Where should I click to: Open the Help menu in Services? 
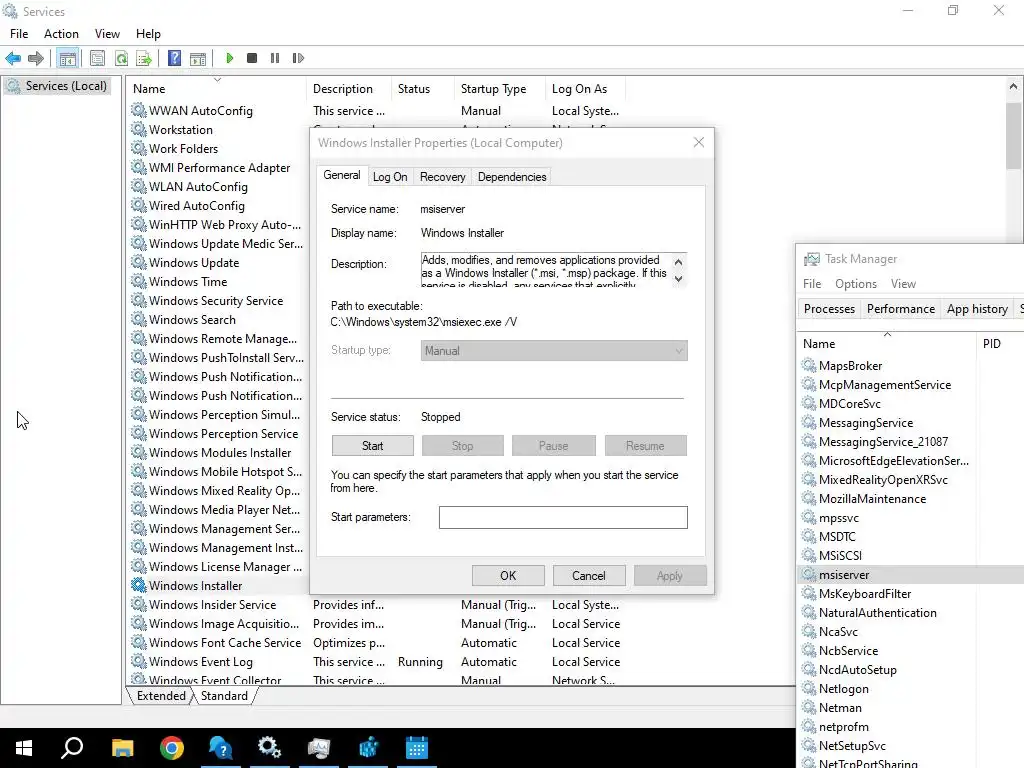click(x=148, y=34)
